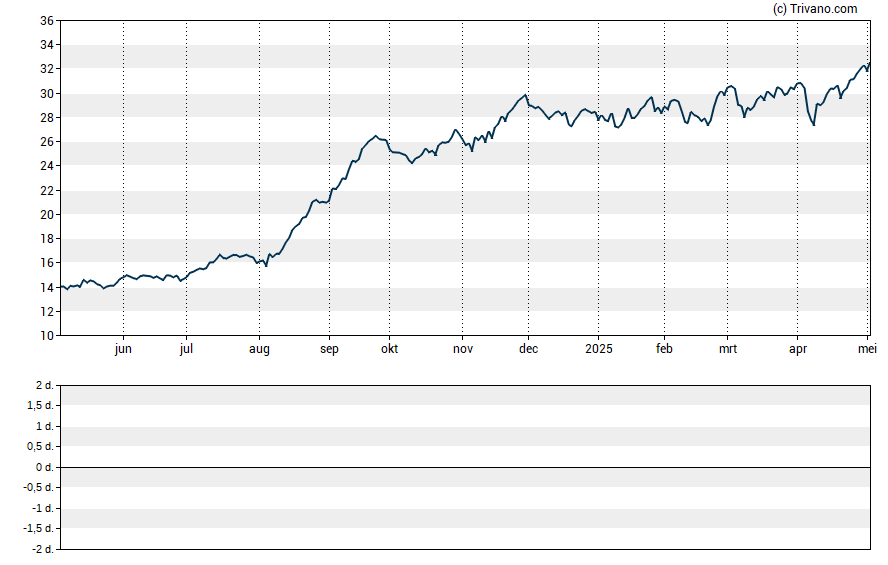Image resolution: width=888 pixels, height=565 pixels.
Task: Click the 'jul' month label
Action: pos(186,349)
